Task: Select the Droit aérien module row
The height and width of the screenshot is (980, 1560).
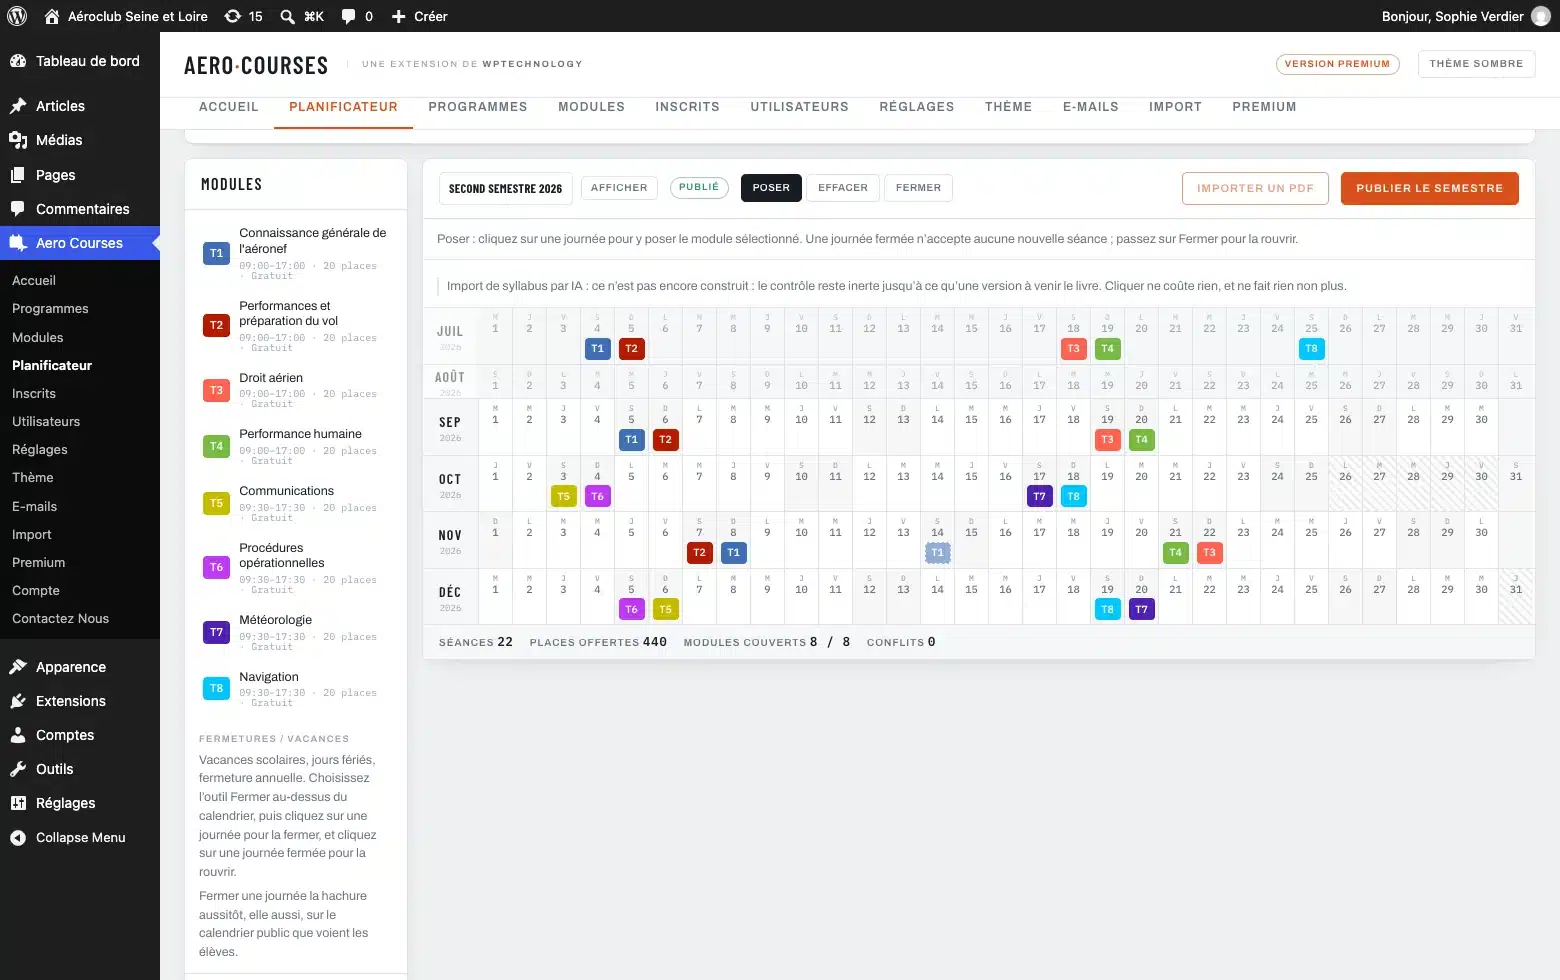Action: [x=296, y=390]
